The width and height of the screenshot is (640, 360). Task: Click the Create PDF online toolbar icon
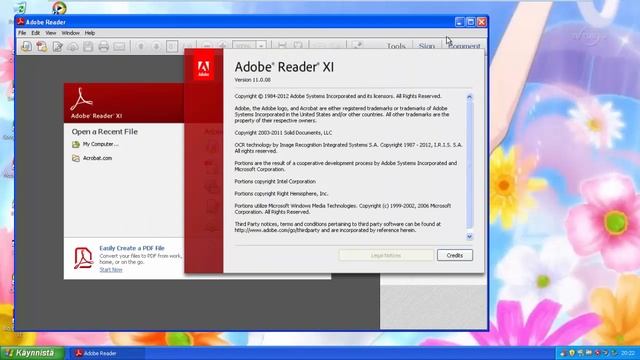(x=42, y=47)
